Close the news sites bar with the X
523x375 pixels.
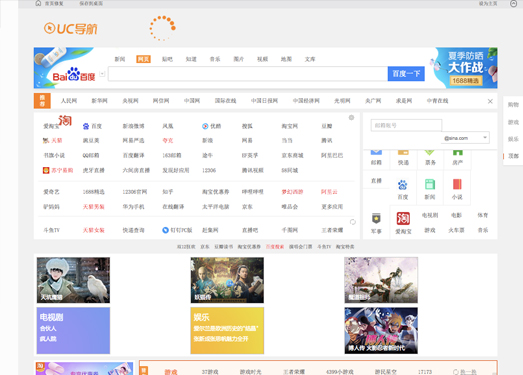coord(490,101)
